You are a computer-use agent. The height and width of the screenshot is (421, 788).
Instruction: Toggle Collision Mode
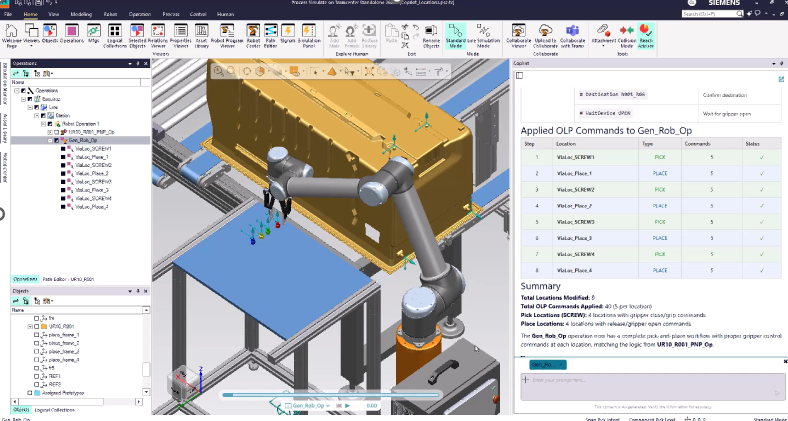pyautogui.click(x=626, y=35)
